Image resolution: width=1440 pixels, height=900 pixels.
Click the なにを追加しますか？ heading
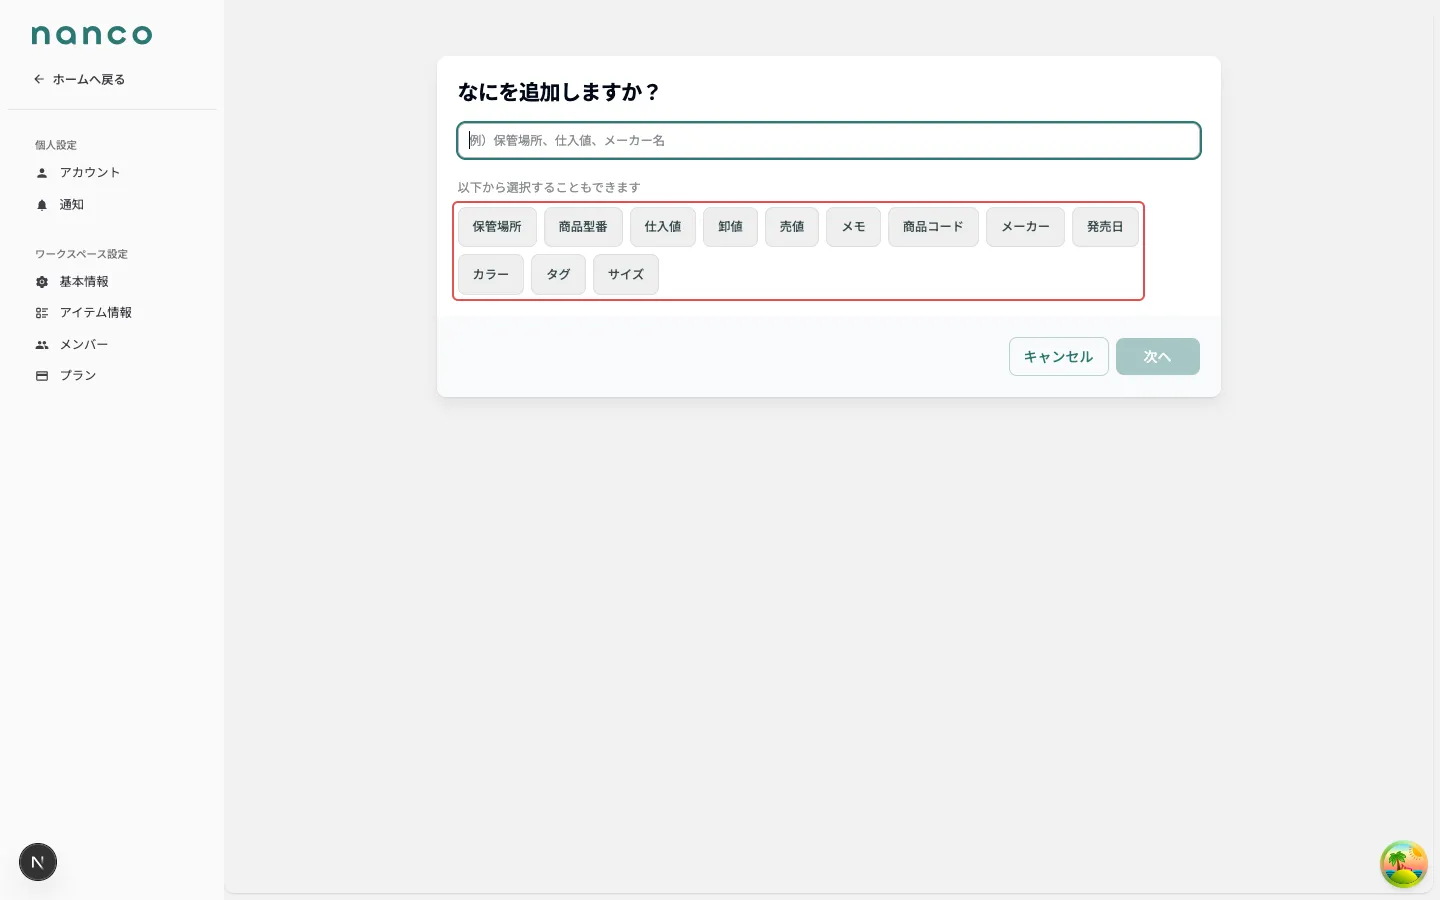[559, 92]
